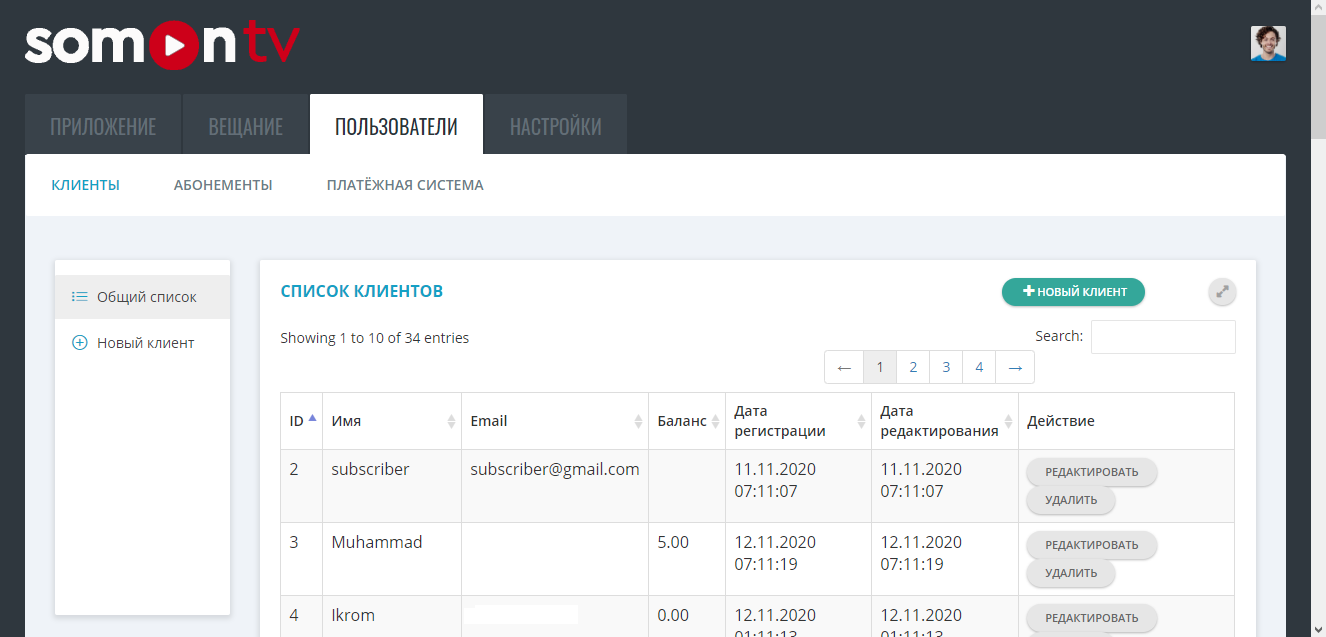Sort table by ID column
This screenshot has height=637, width=1326.
click(x=301, y=421)
